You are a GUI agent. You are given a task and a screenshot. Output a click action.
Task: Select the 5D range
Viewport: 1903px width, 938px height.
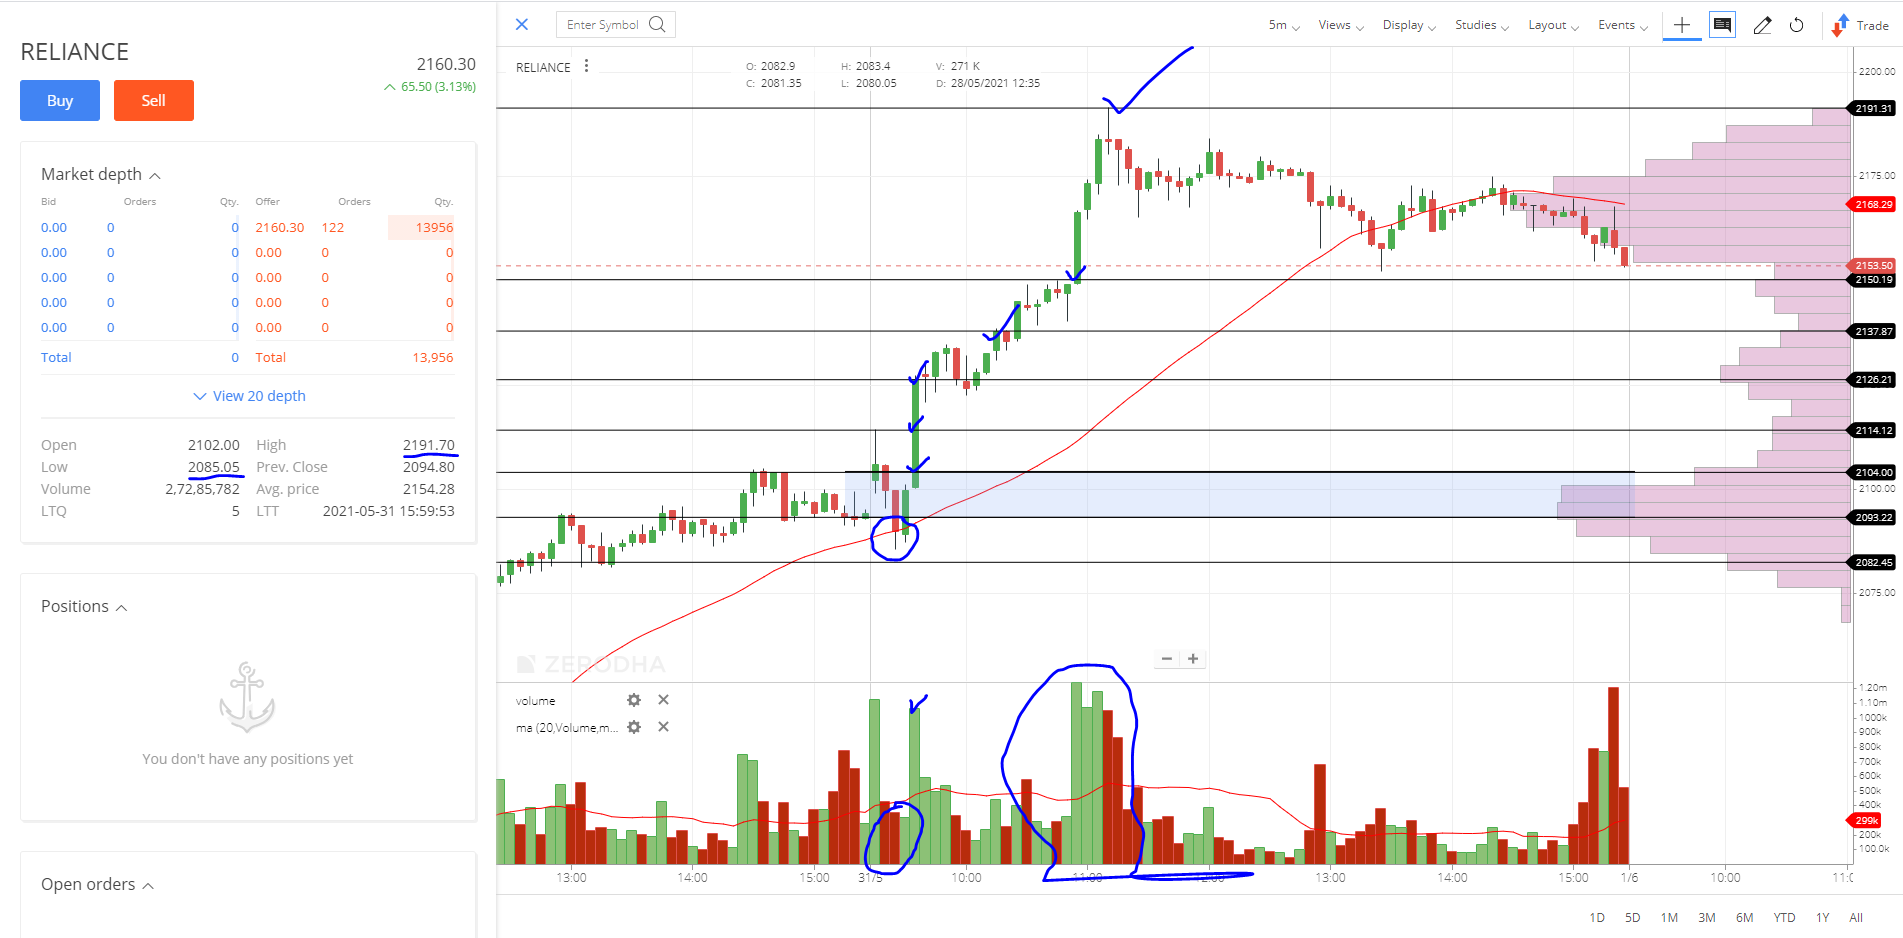click(x=1632, y=917)
